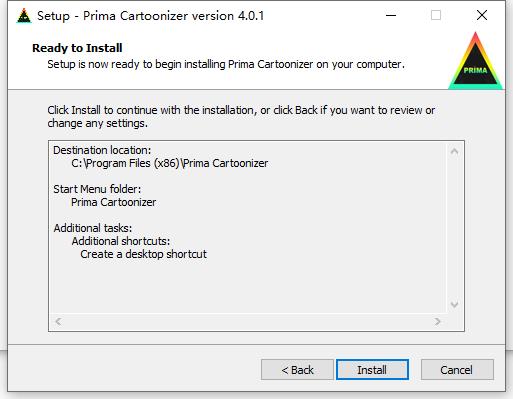513x399 pixels.
Task: Click the 'Setup - Prima Cartoonizer version 4.0.1' title
Action: [150, 16]
